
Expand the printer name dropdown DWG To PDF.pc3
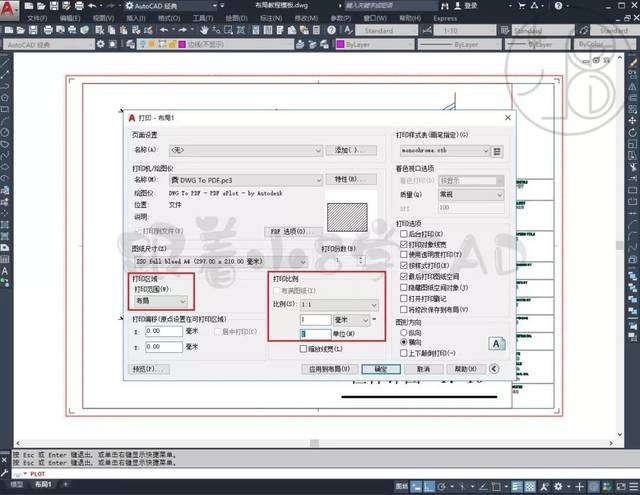tap(245, 179)
